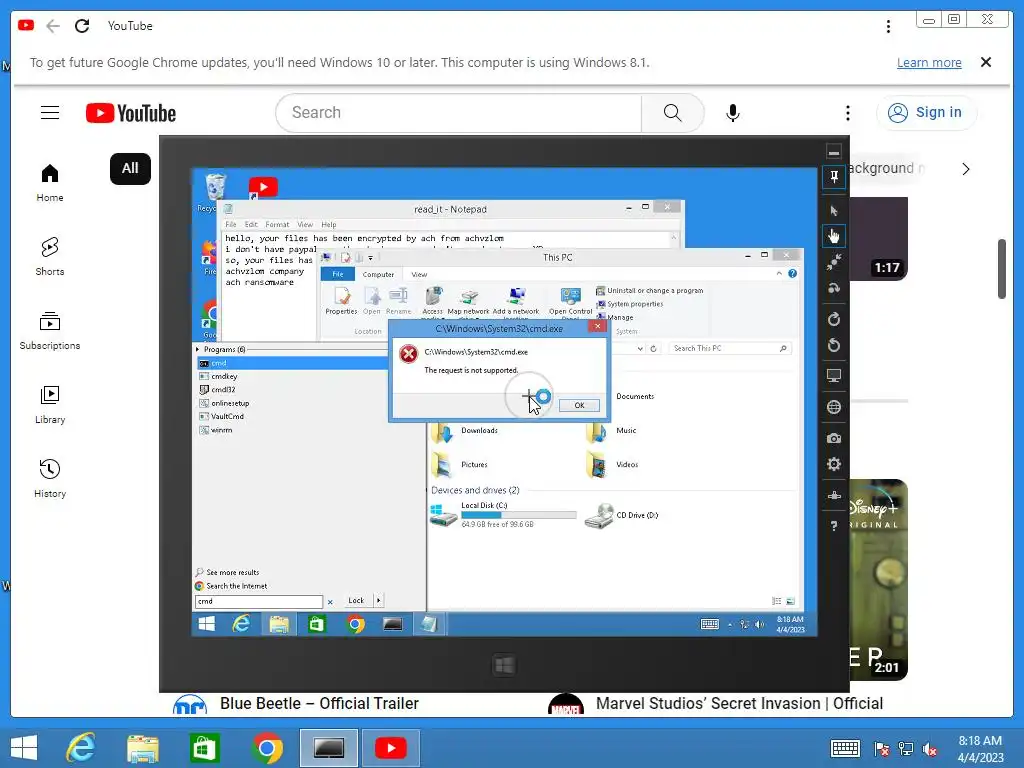
Task: Click the YouTube logo
Action: coord(131,113)
